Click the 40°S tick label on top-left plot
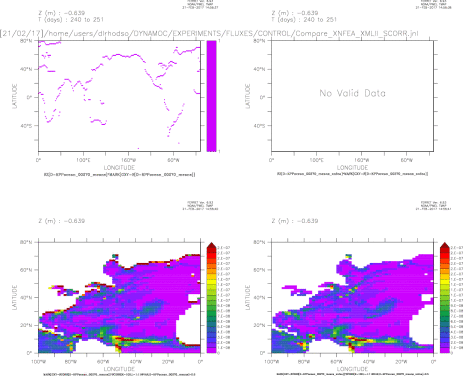 (26, 126)
